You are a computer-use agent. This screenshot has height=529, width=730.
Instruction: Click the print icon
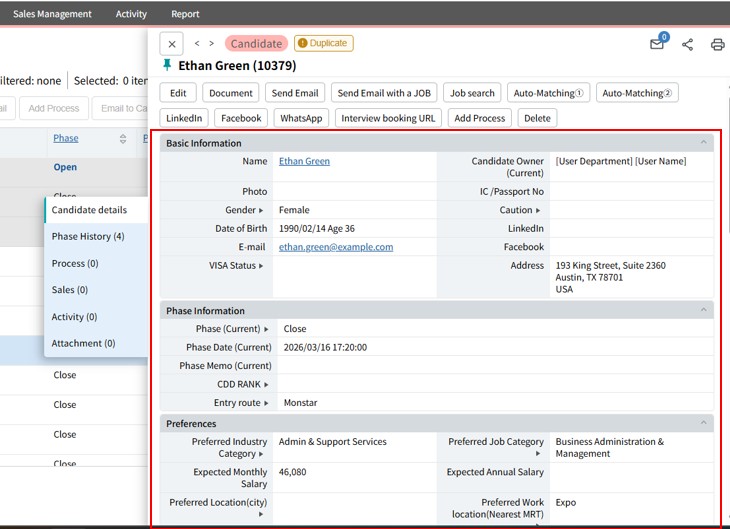pos(717,44)
